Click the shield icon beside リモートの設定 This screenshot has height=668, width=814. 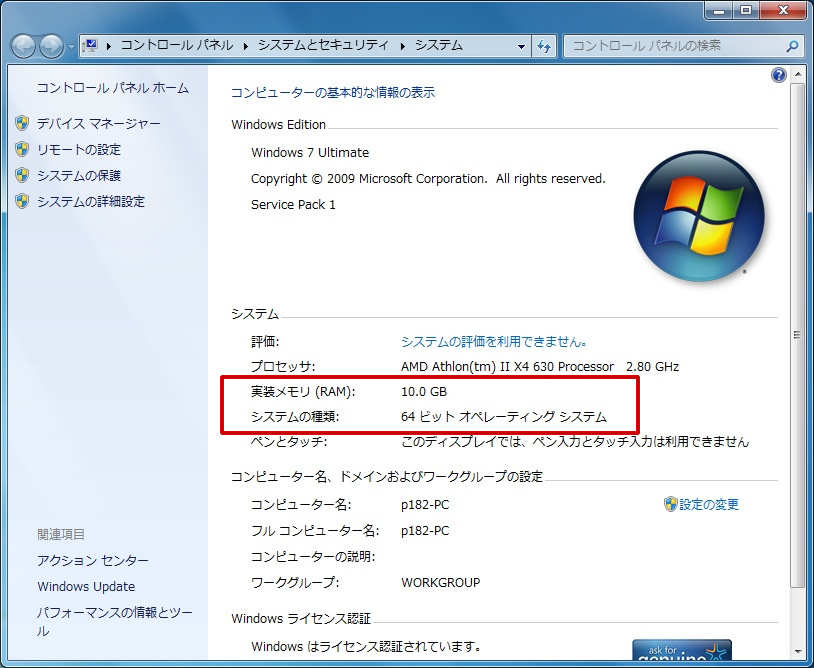[x=22, y=149]
